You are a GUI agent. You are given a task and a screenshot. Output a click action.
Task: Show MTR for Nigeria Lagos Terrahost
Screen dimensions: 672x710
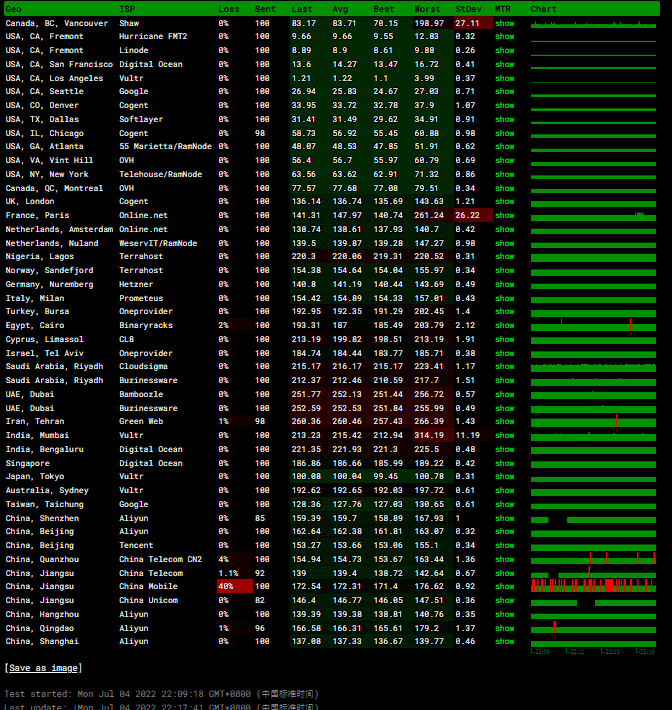[x=504, y=256]
